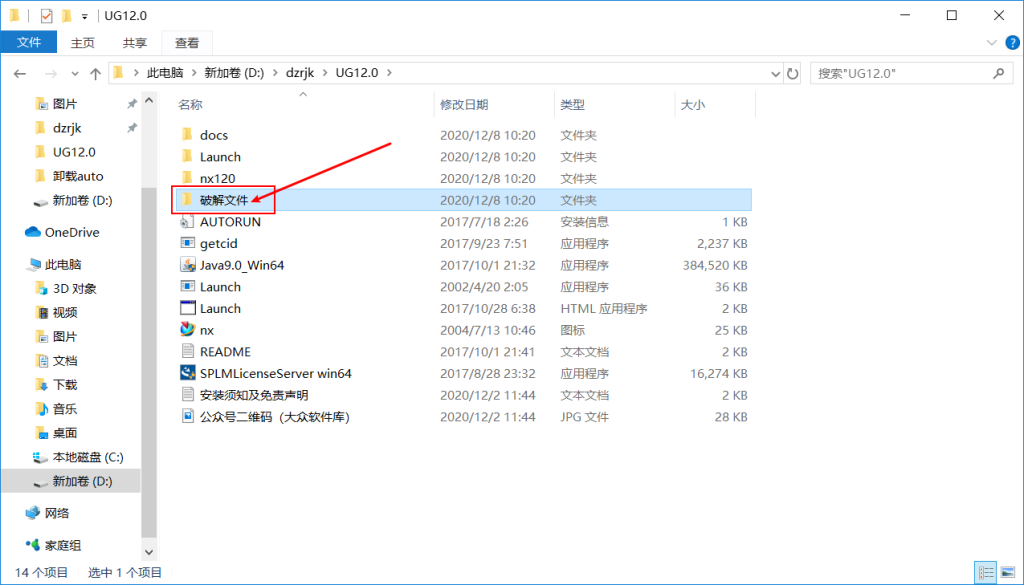Open the SPLMLicenseServer win64 installer icon
This screenshot has width=1024, height=585.
(187, 373)
